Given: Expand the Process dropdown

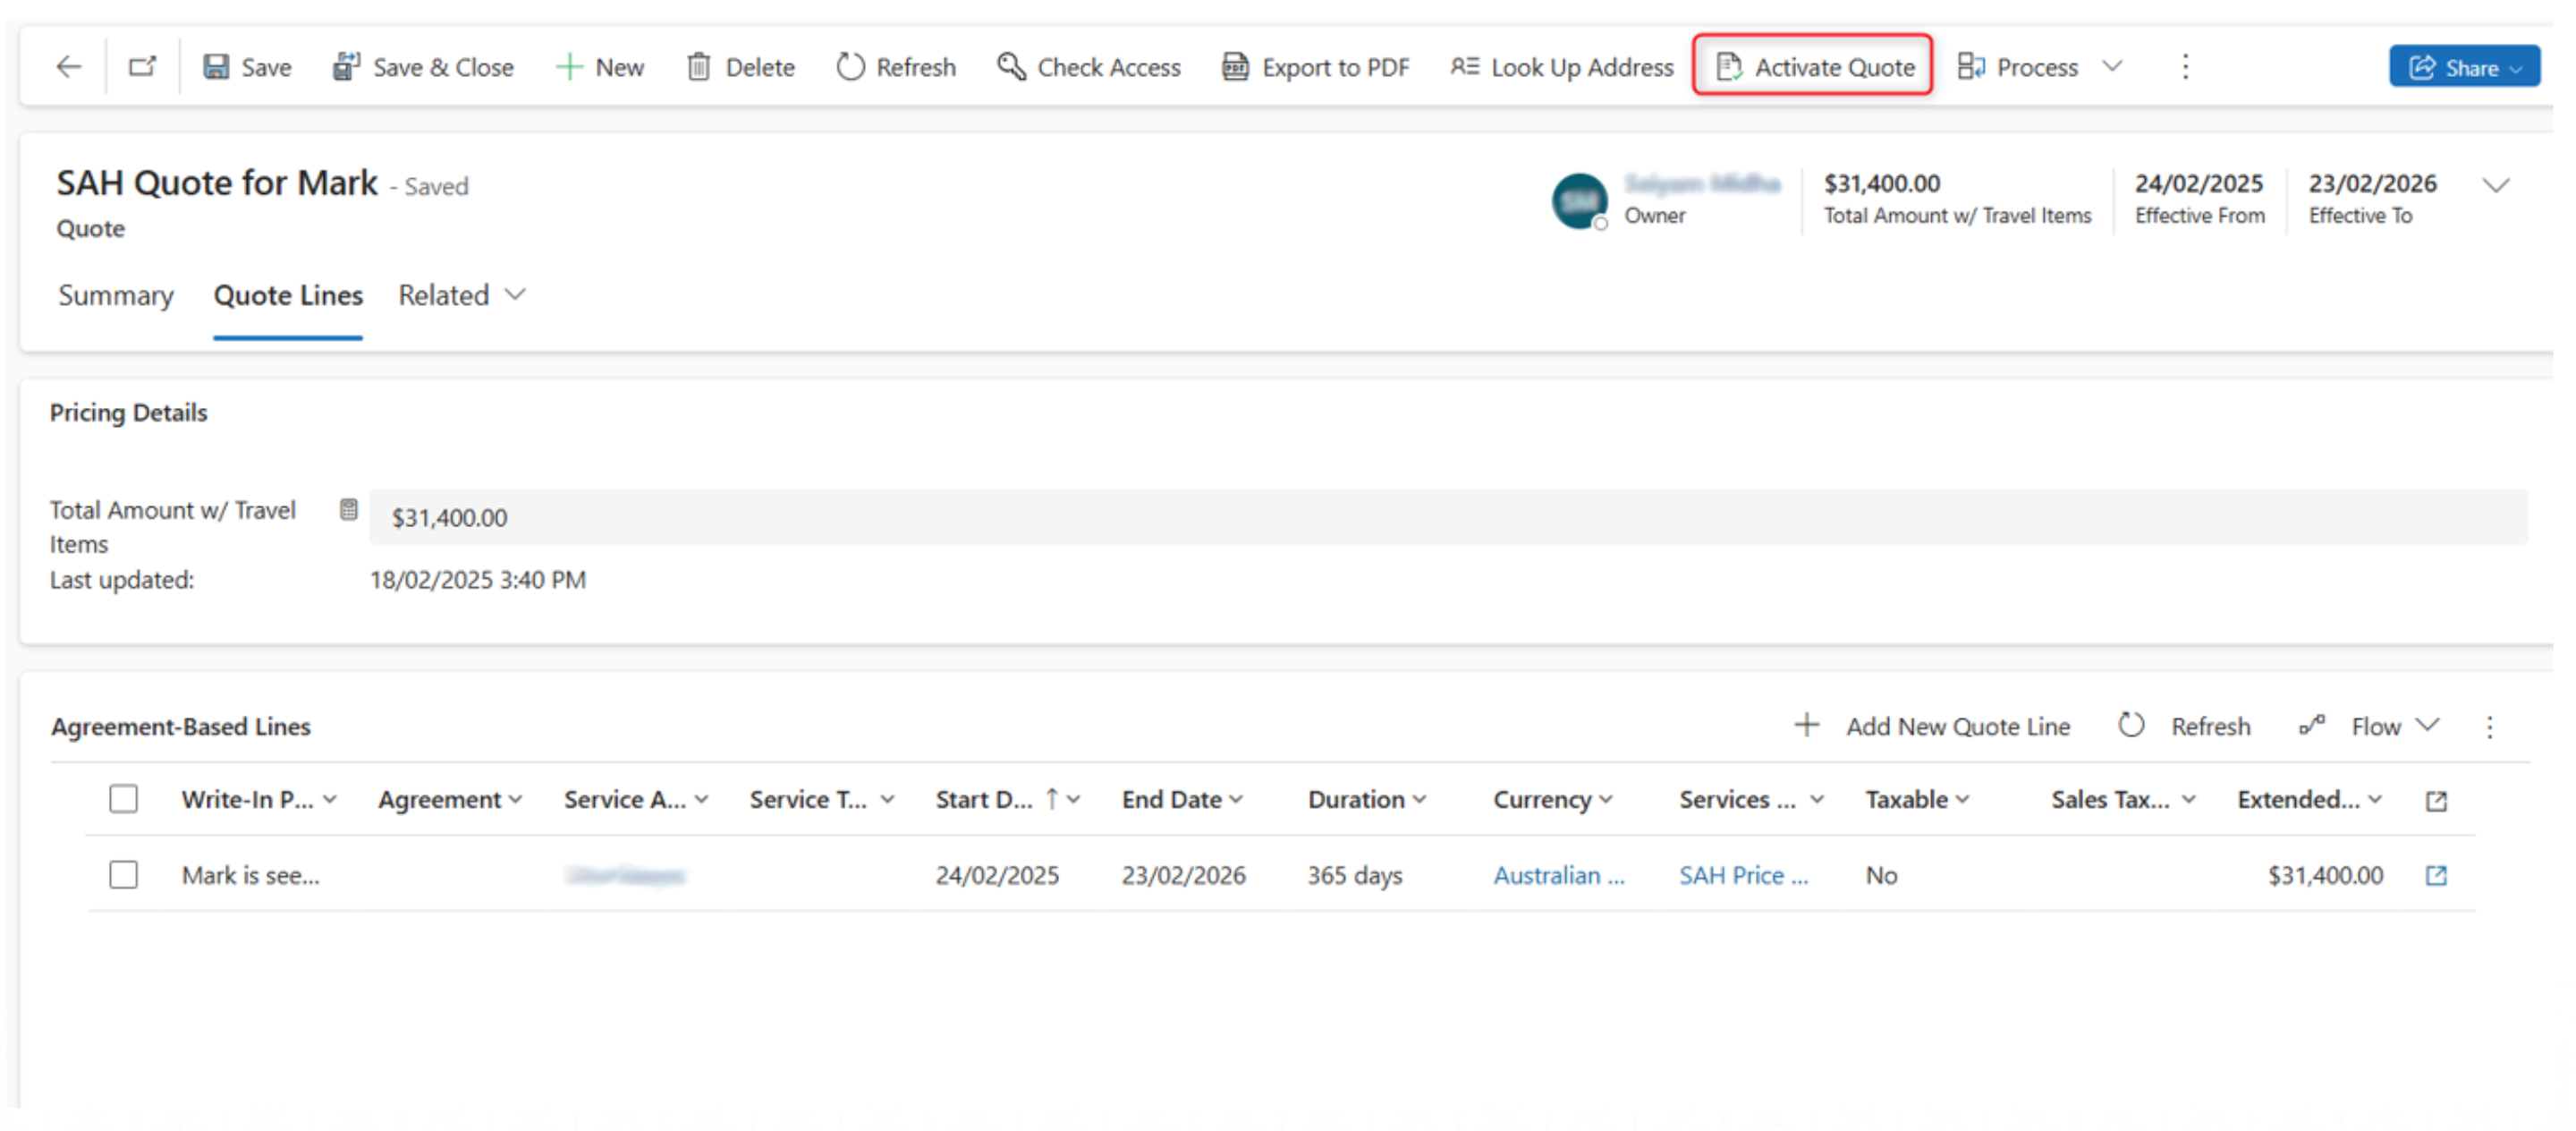Looking at the screenshot, I should coord(2112,67).
